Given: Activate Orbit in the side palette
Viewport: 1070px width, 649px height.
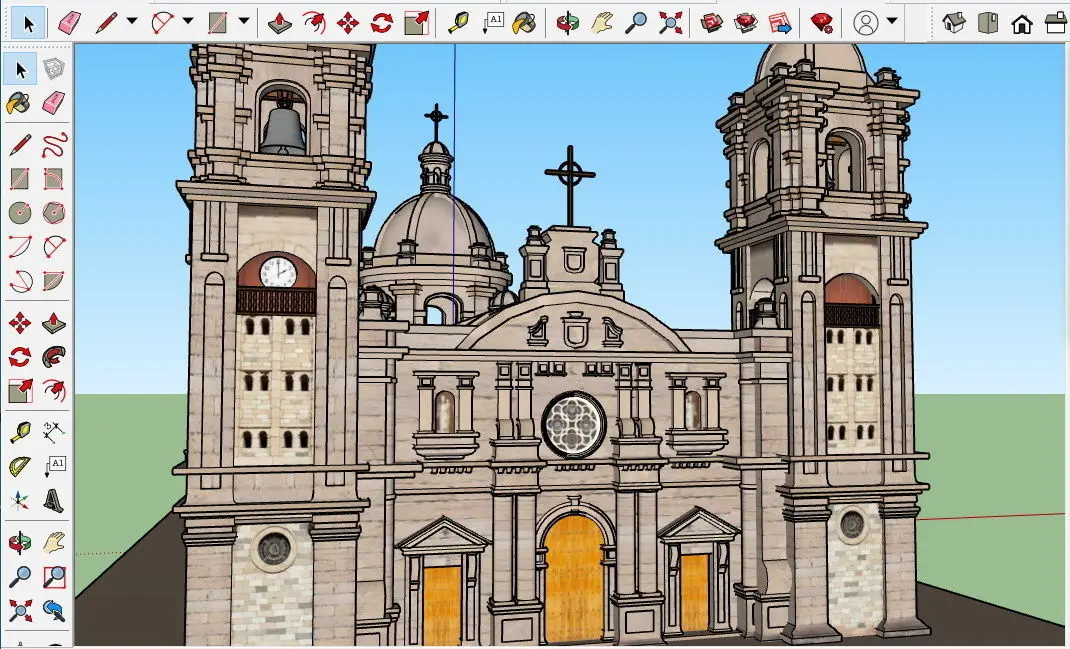Looking at the screenshot, I should pos(20,543).
